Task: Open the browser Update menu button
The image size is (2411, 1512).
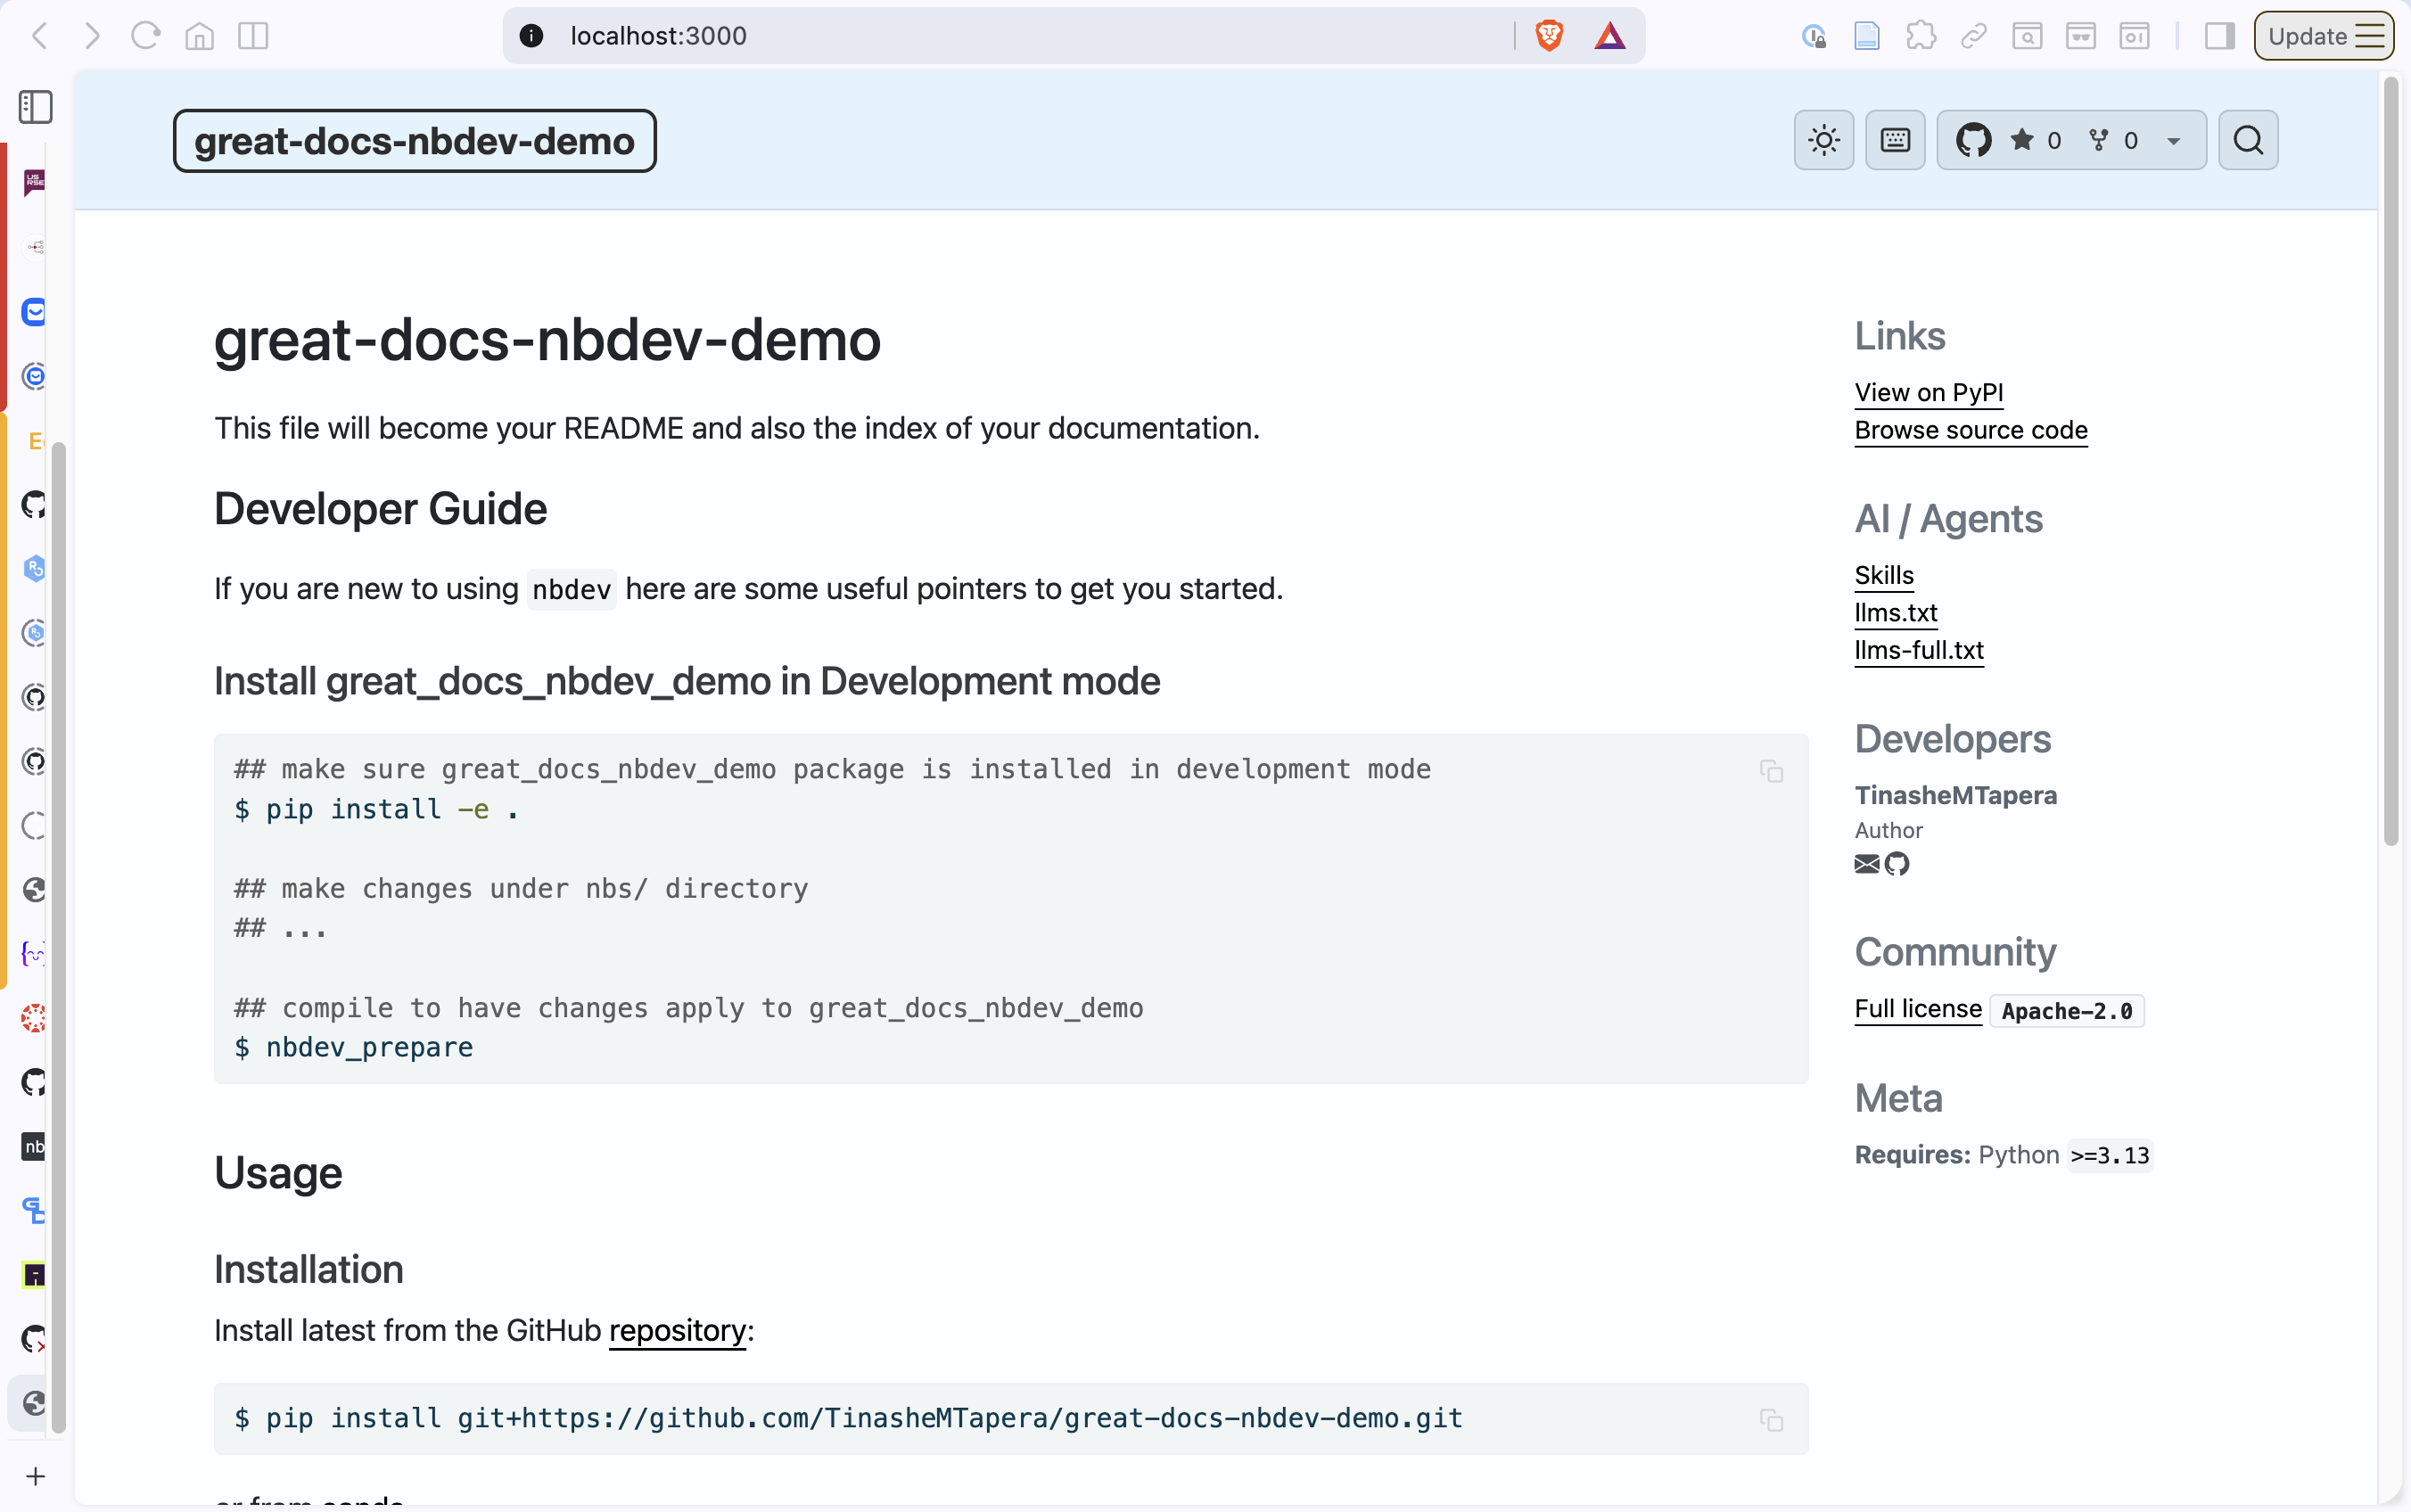Action: pyautogui.click(x=2322, y=36)
